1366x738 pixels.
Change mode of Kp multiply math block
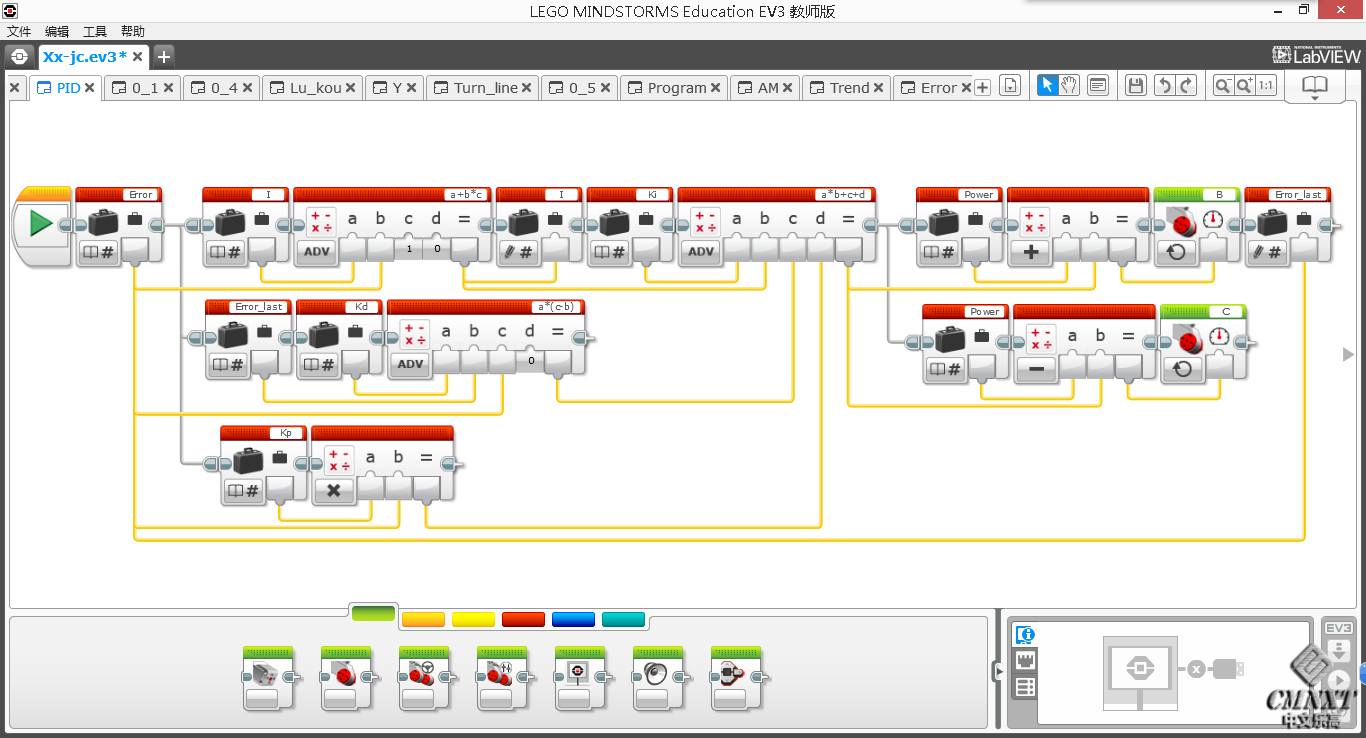coord(335,491)
